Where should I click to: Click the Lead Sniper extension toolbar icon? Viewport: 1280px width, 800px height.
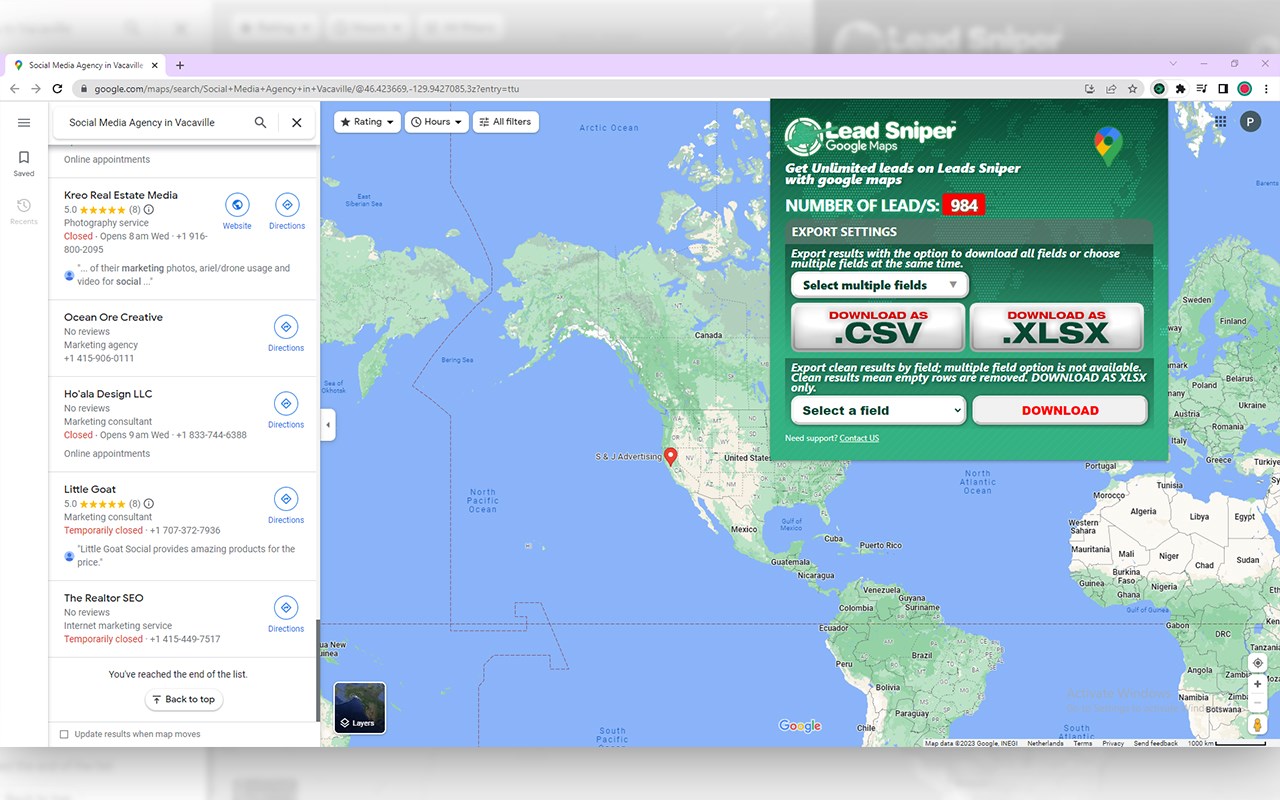[1159, 89]
